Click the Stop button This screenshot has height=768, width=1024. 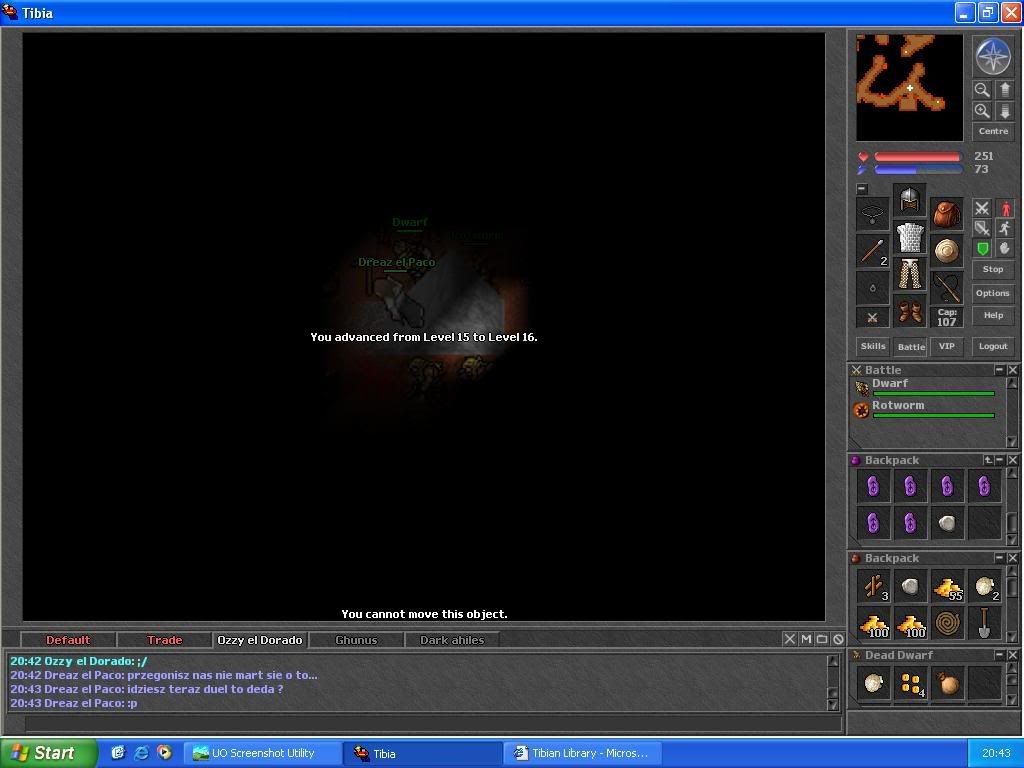[993, 269]
